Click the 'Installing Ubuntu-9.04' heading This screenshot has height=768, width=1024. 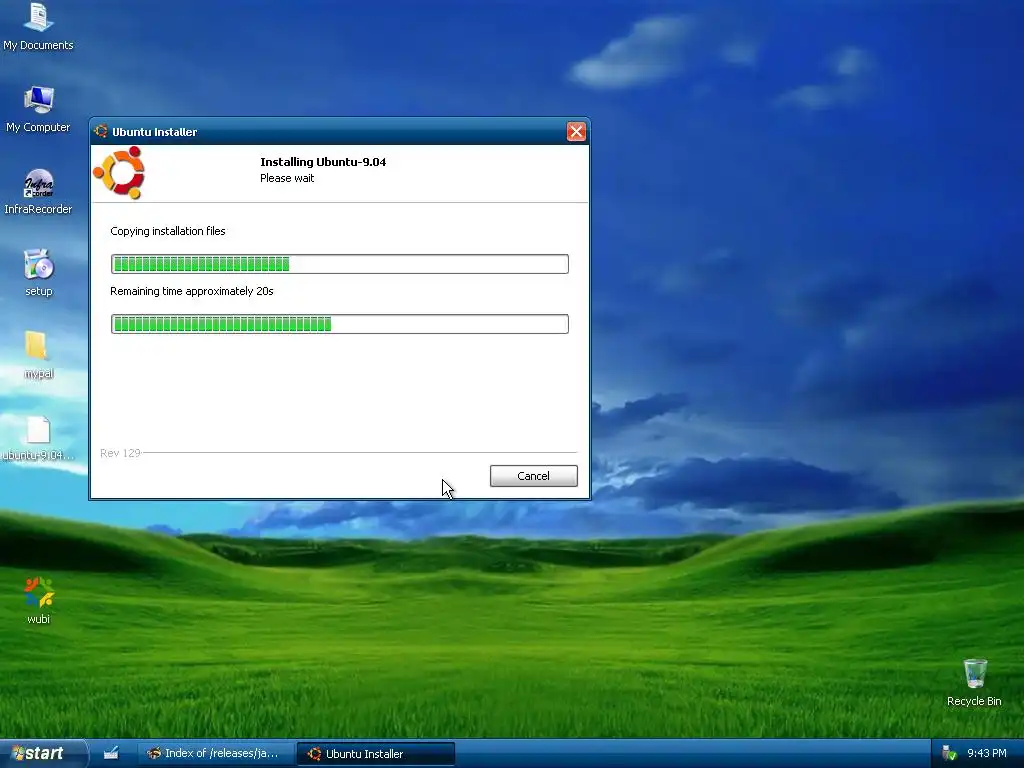[x=323, y=162]
